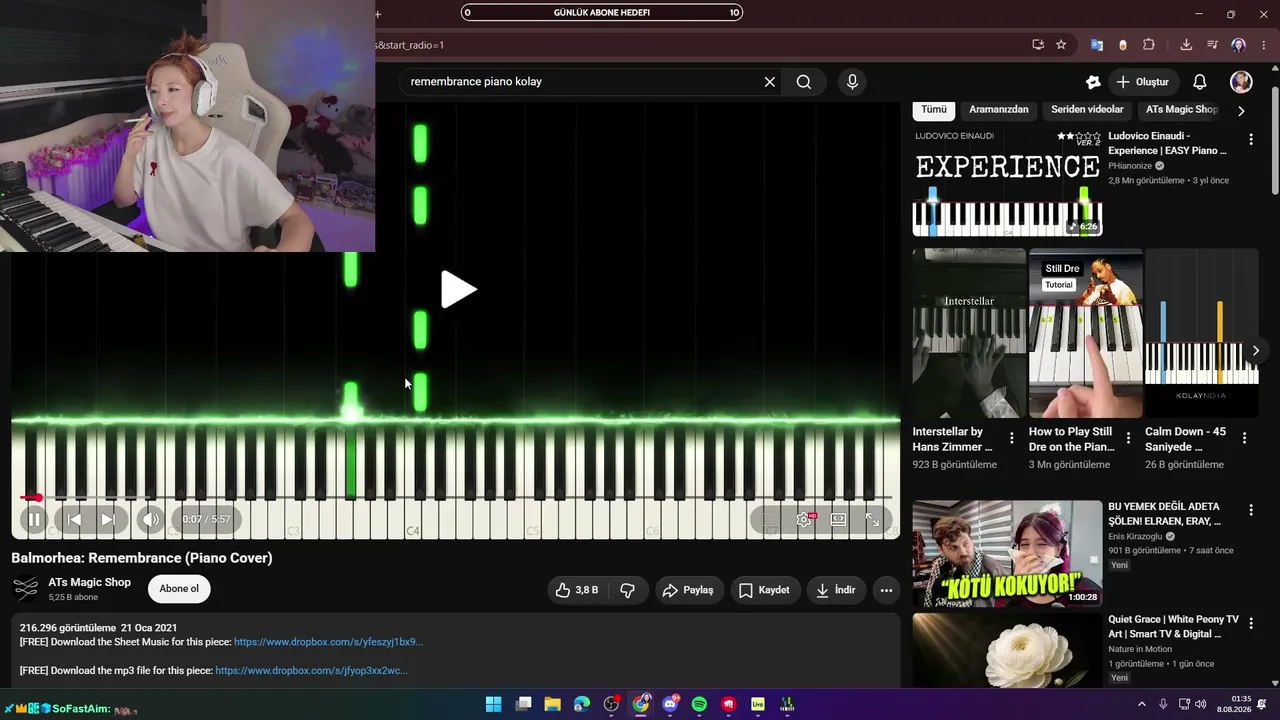Open options for Quiet Grace video
The width and height of the screenshot is (1280, 720).
coord(1250,622)
